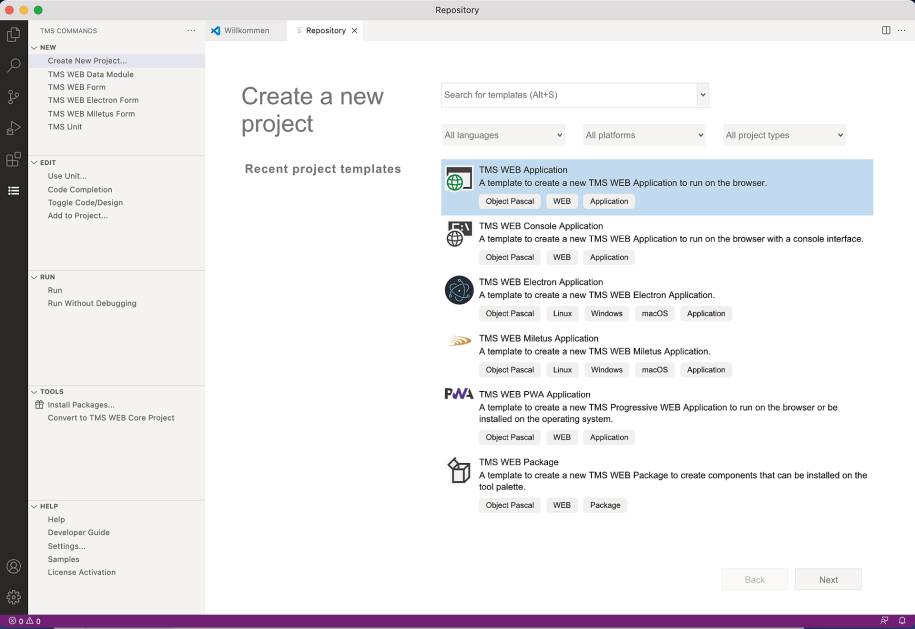Open the All project types dropdown
This screenshot has width=915, height=629.
784,135
